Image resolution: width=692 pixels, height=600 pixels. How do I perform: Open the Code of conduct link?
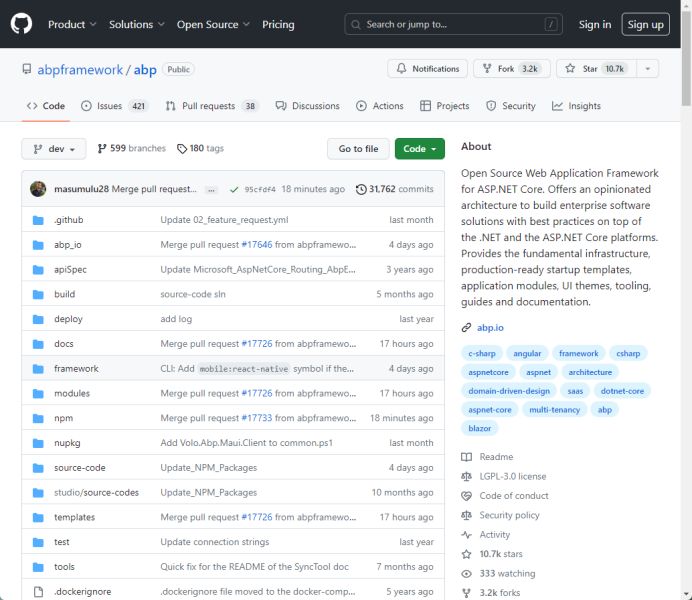(514, 496)
